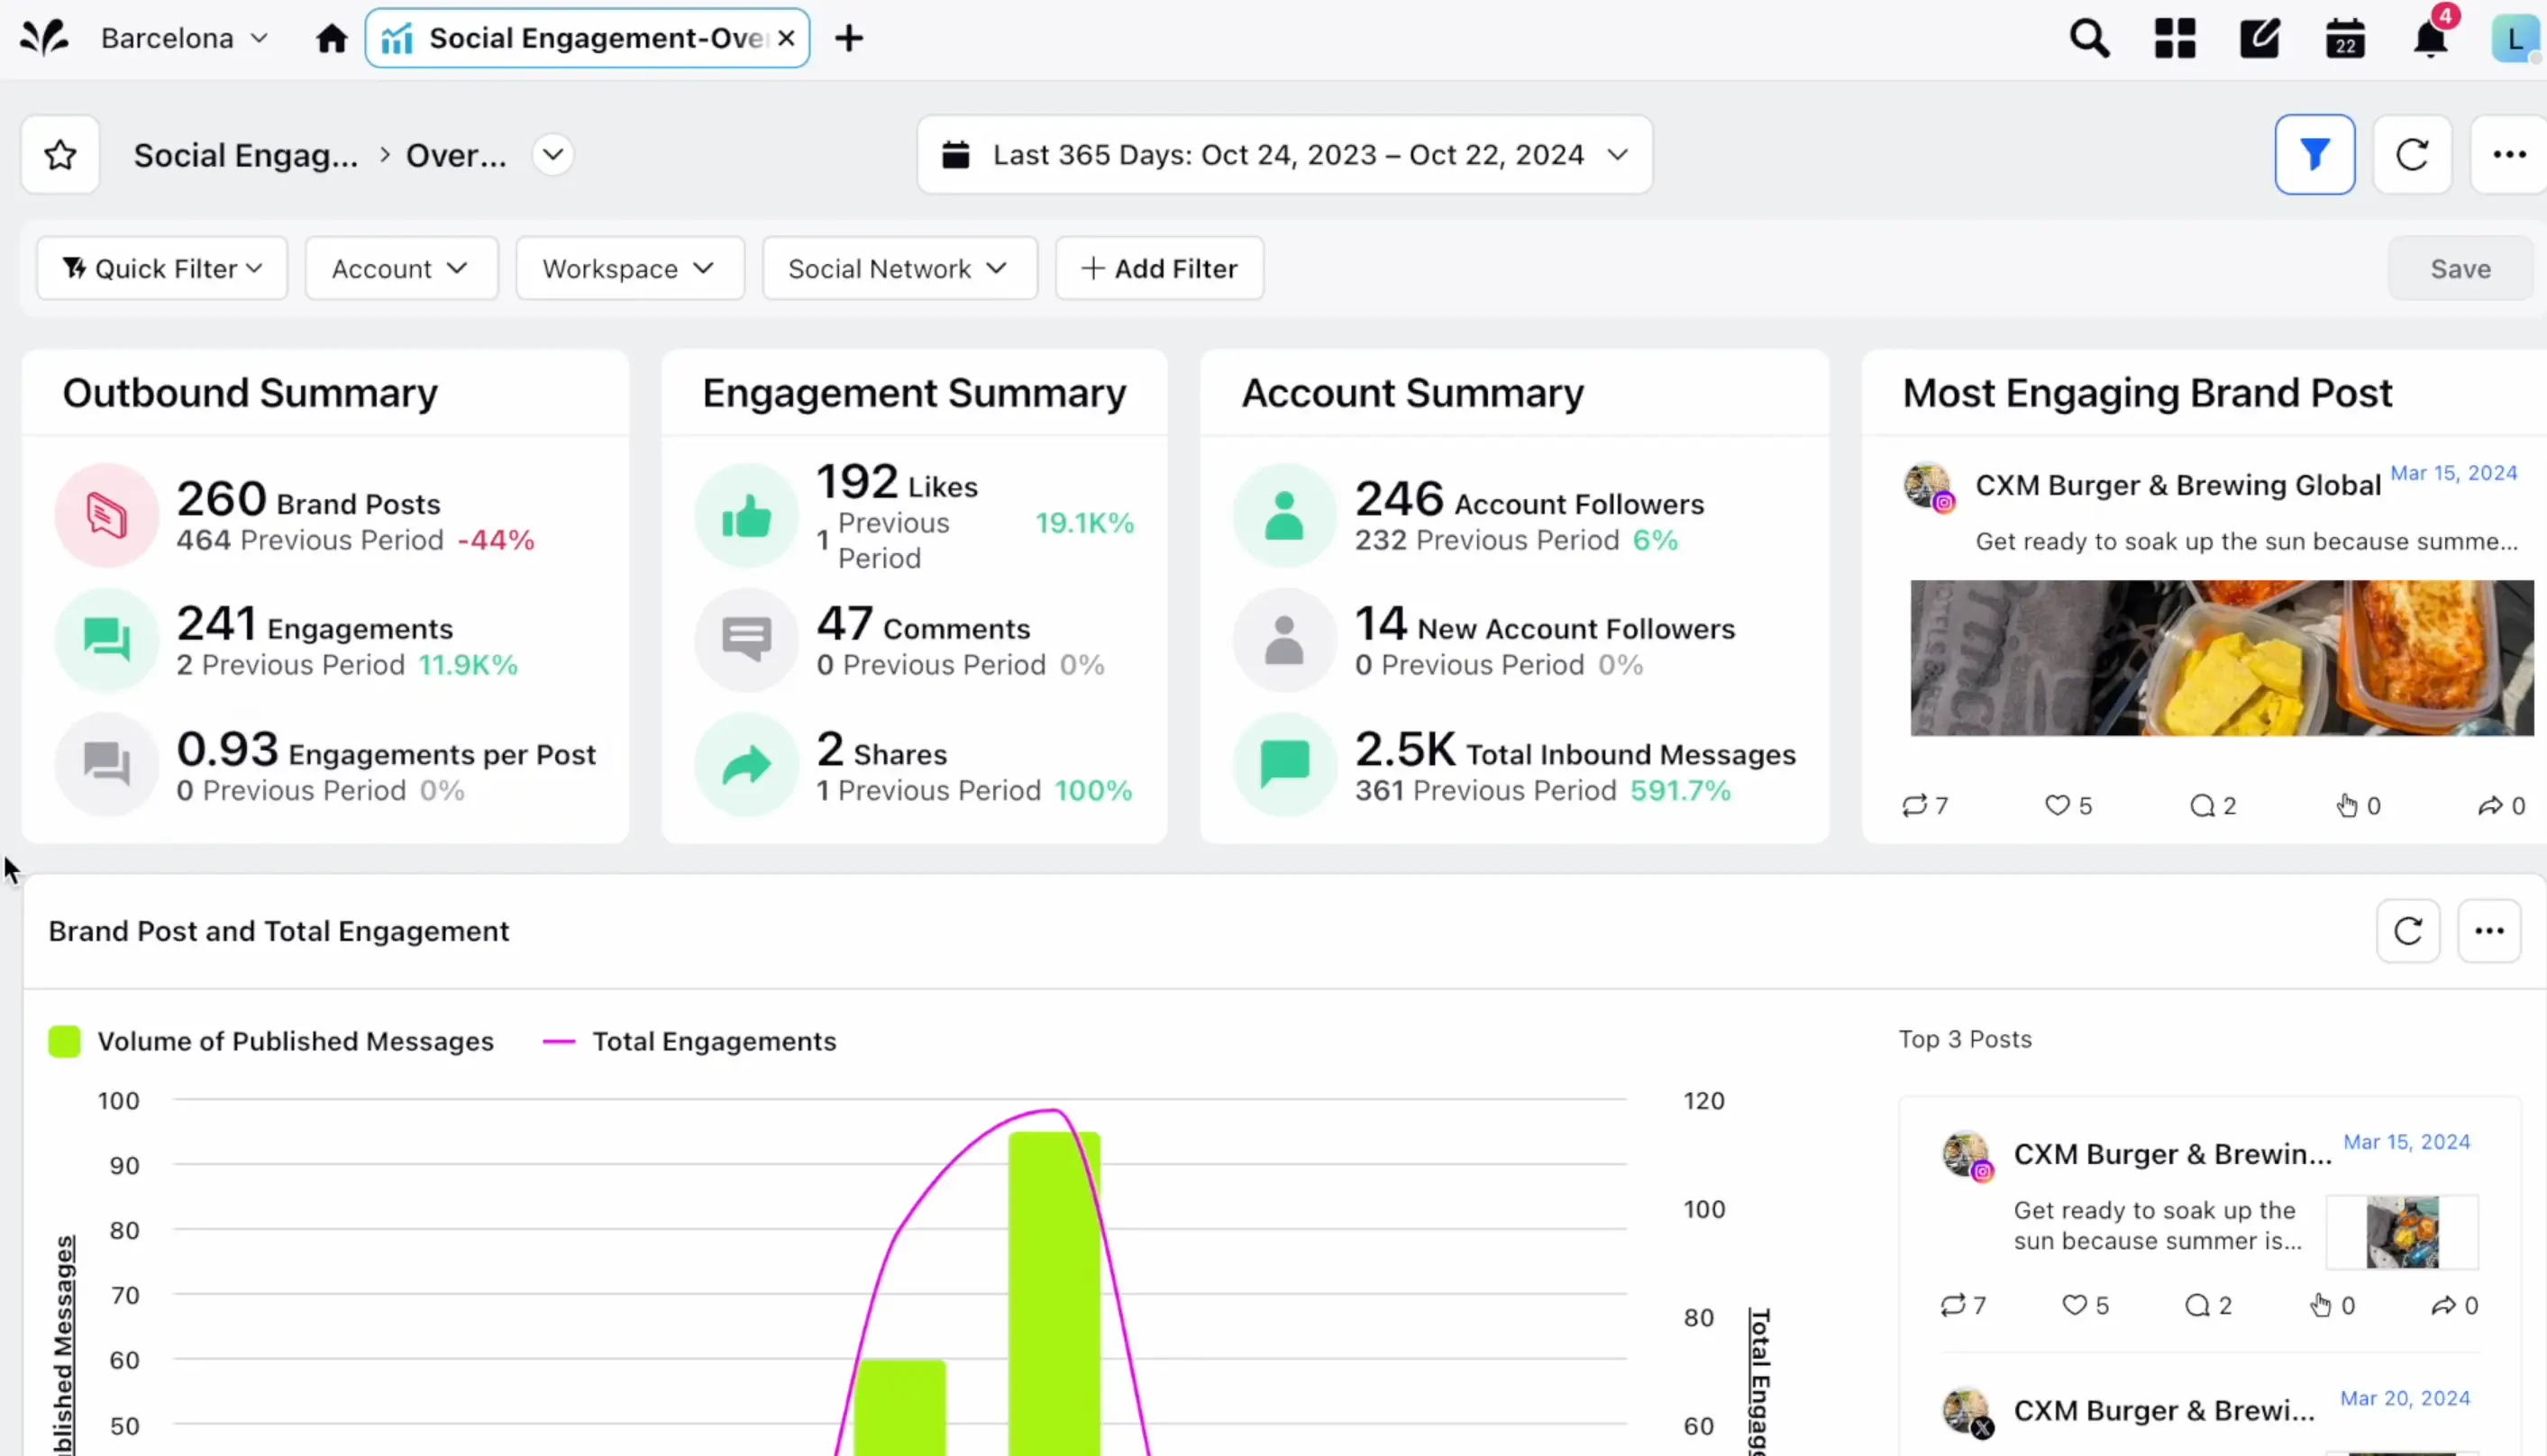Click the Add Filter button
2547x1456 pixels.
(1159, 268)
